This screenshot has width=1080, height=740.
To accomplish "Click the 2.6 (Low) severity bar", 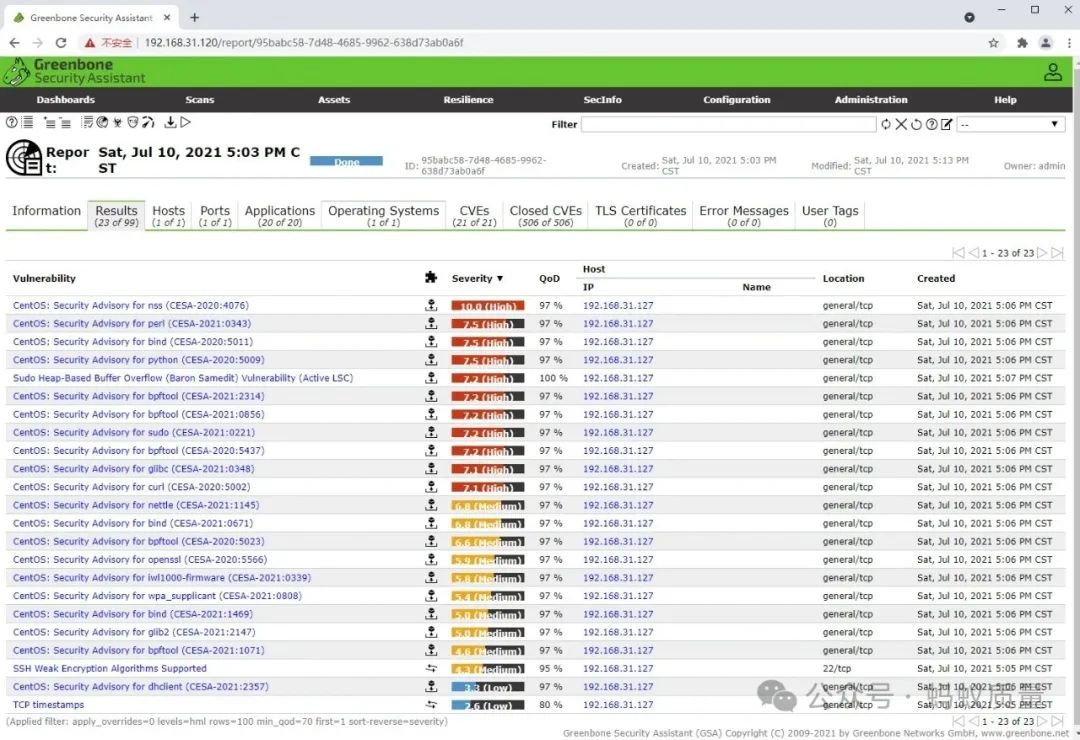I will (488, 706).
